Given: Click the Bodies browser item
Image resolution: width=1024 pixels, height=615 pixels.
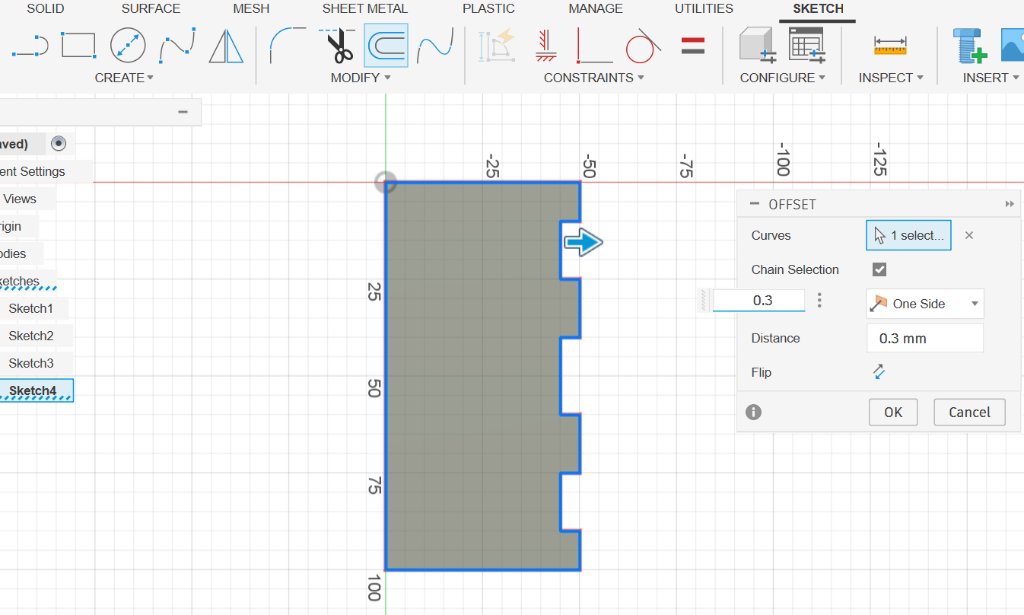Looking at the screenshot, I should click(13, 253).
